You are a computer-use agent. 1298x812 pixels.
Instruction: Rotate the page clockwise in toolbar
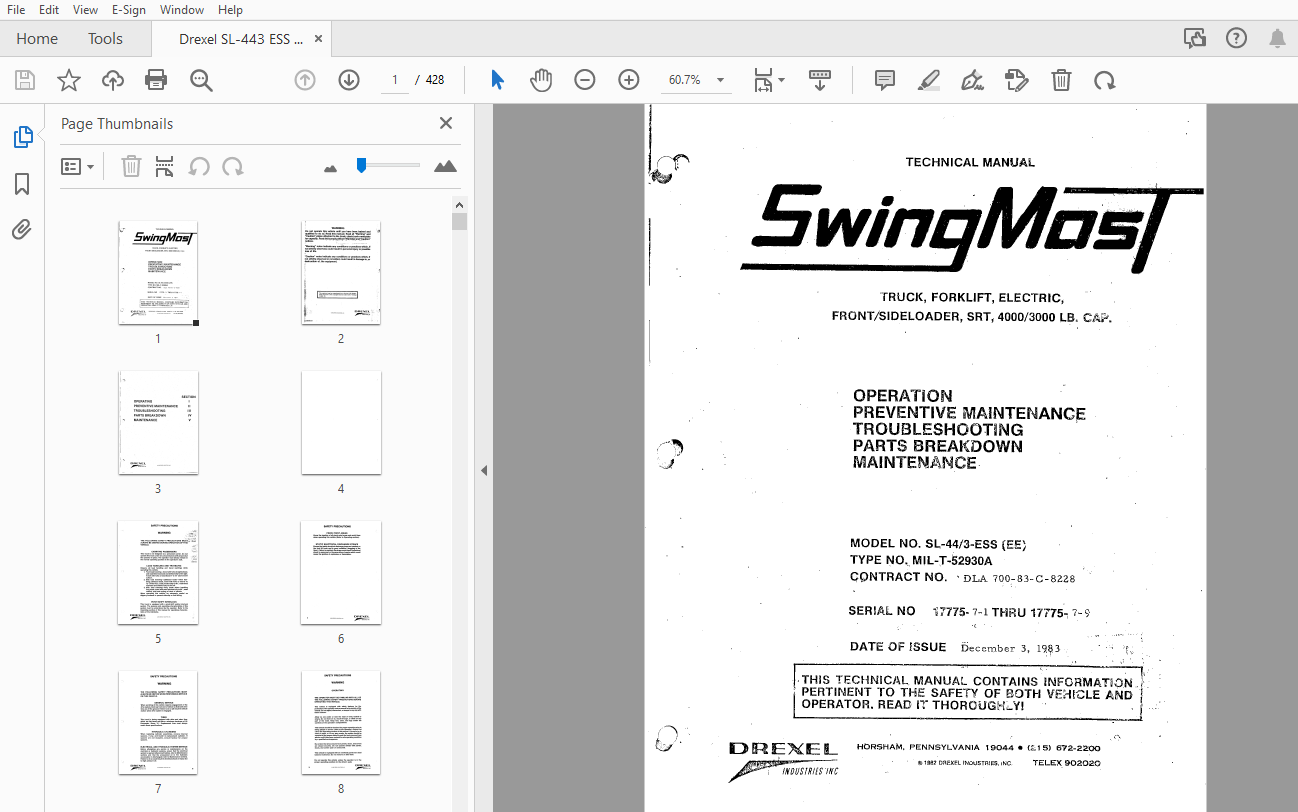(x=1104, y=80)
